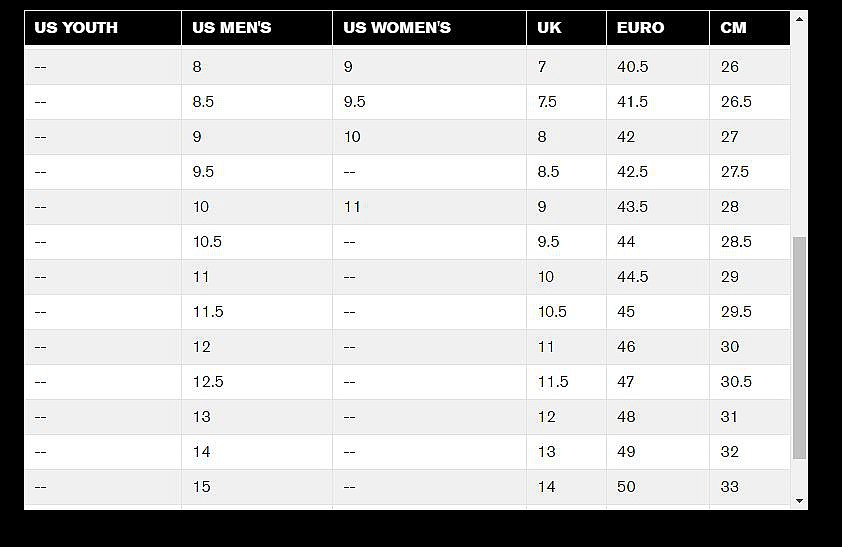
Task: Click the US Women's 11 cell
Action: tap(352, 207)
